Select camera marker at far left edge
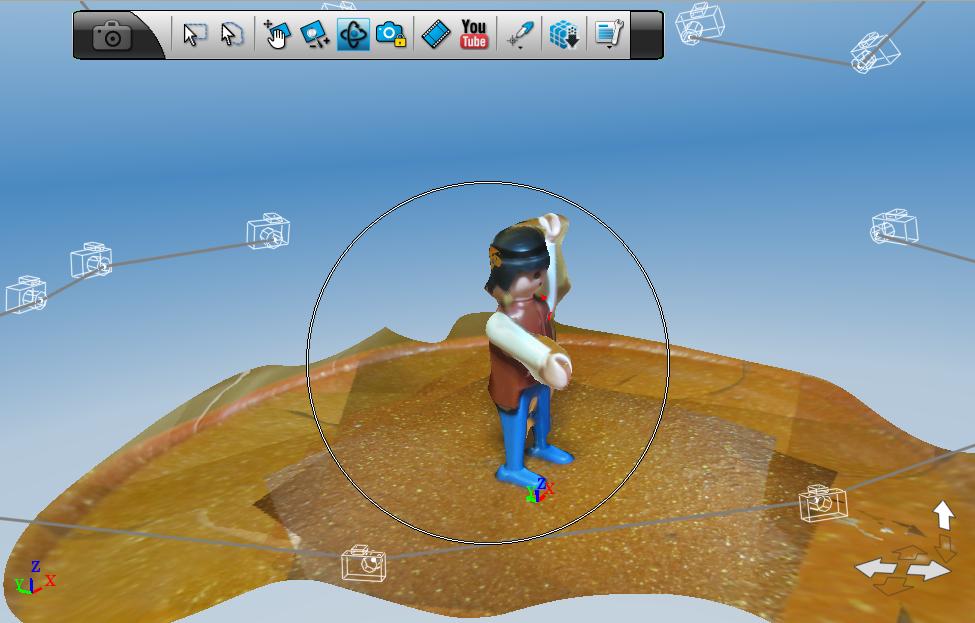This screenshot has height=623, width=975. [26, 294]
